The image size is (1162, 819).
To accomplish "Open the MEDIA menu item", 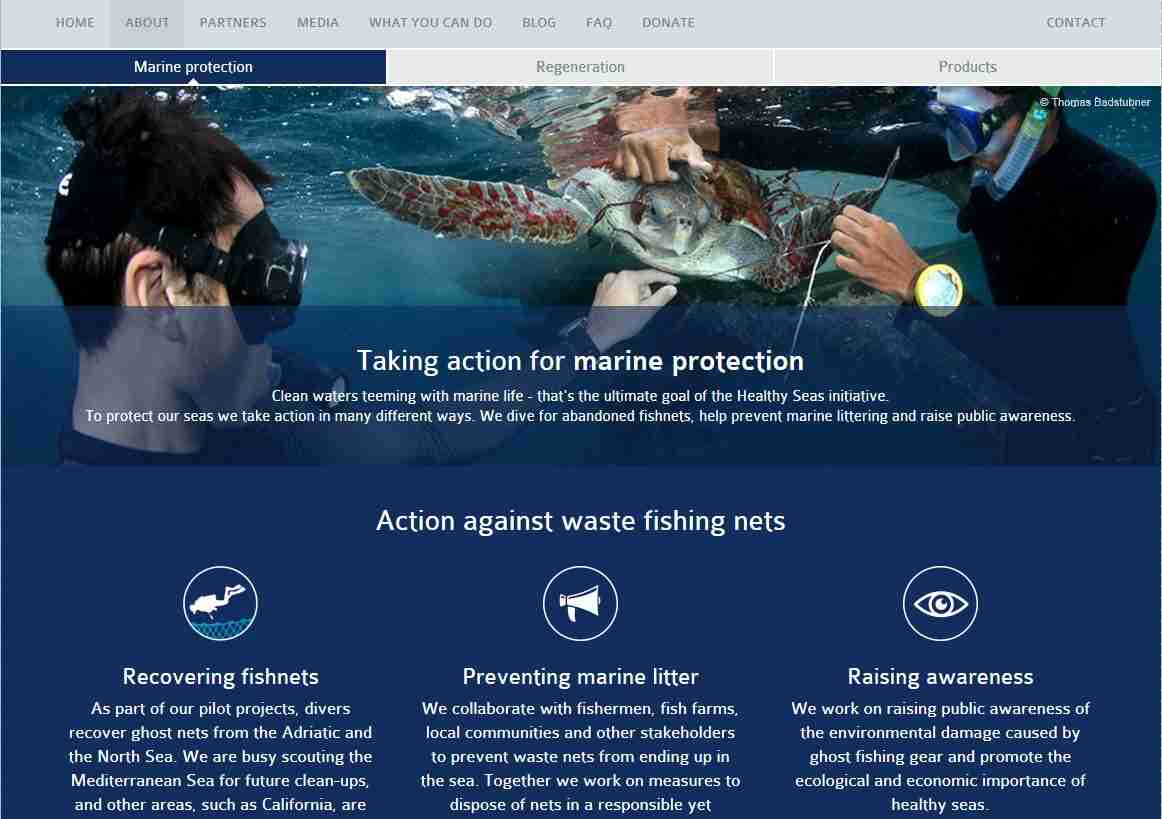I will pyautogui.click(x=318, y=23).
